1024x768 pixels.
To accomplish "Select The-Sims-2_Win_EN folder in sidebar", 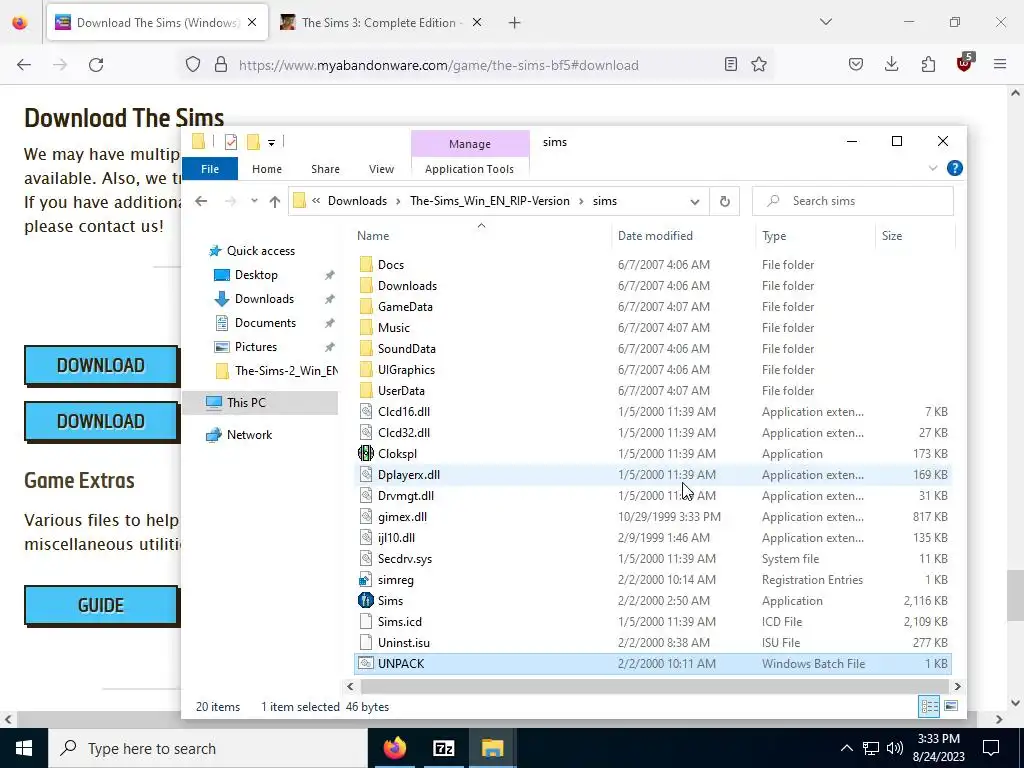I will coord(286,371).
